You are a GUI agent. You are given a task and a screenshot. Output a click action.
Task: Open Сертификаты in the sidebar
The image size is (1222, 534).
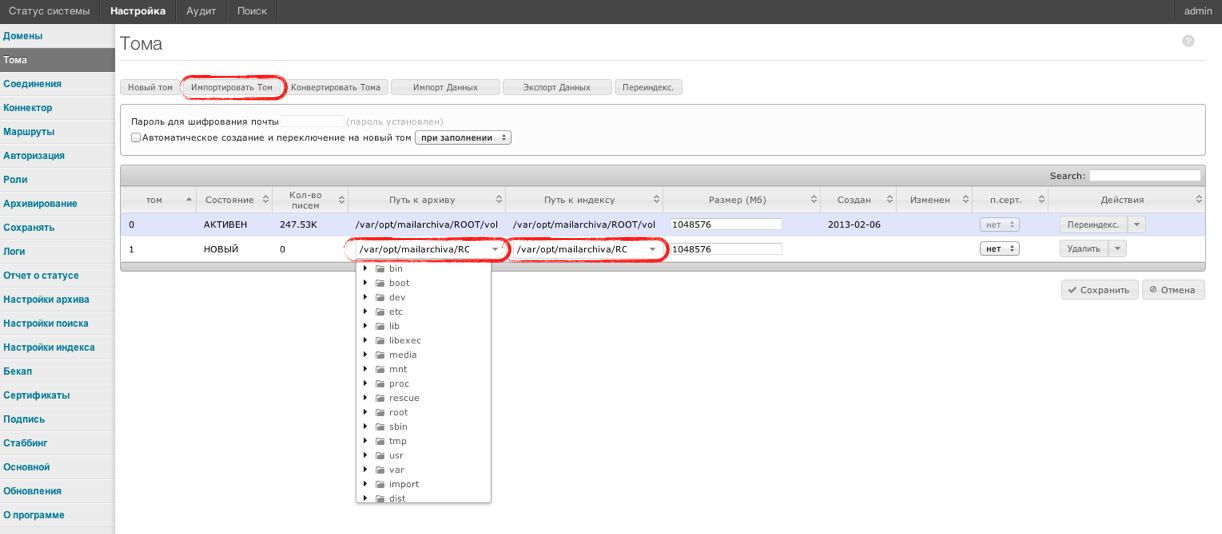click(57, 396)
